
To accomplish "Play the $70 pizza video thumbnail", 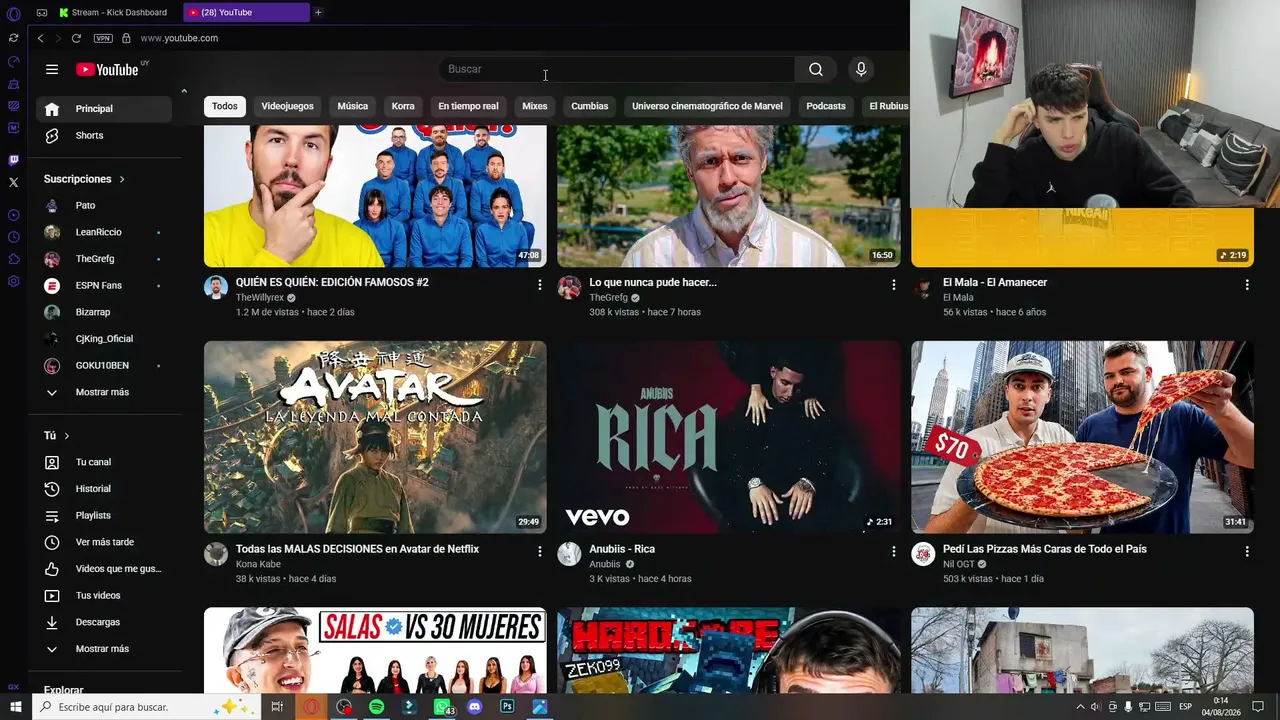I will [x=1082, y=437].
